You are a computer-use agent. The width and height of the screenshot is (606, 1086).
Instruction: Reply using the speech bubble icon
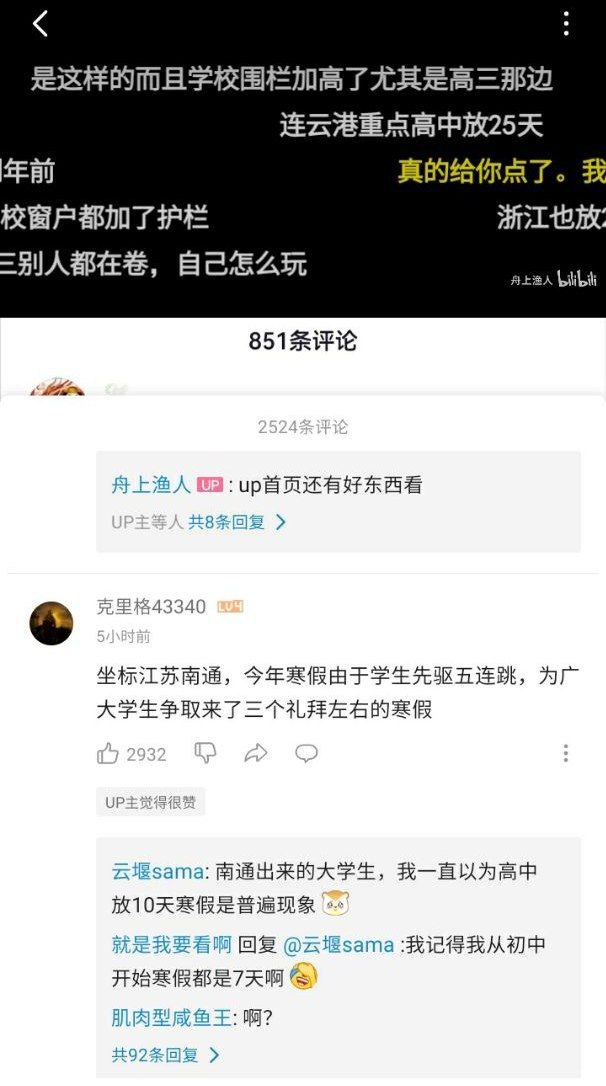coord(306,754)
